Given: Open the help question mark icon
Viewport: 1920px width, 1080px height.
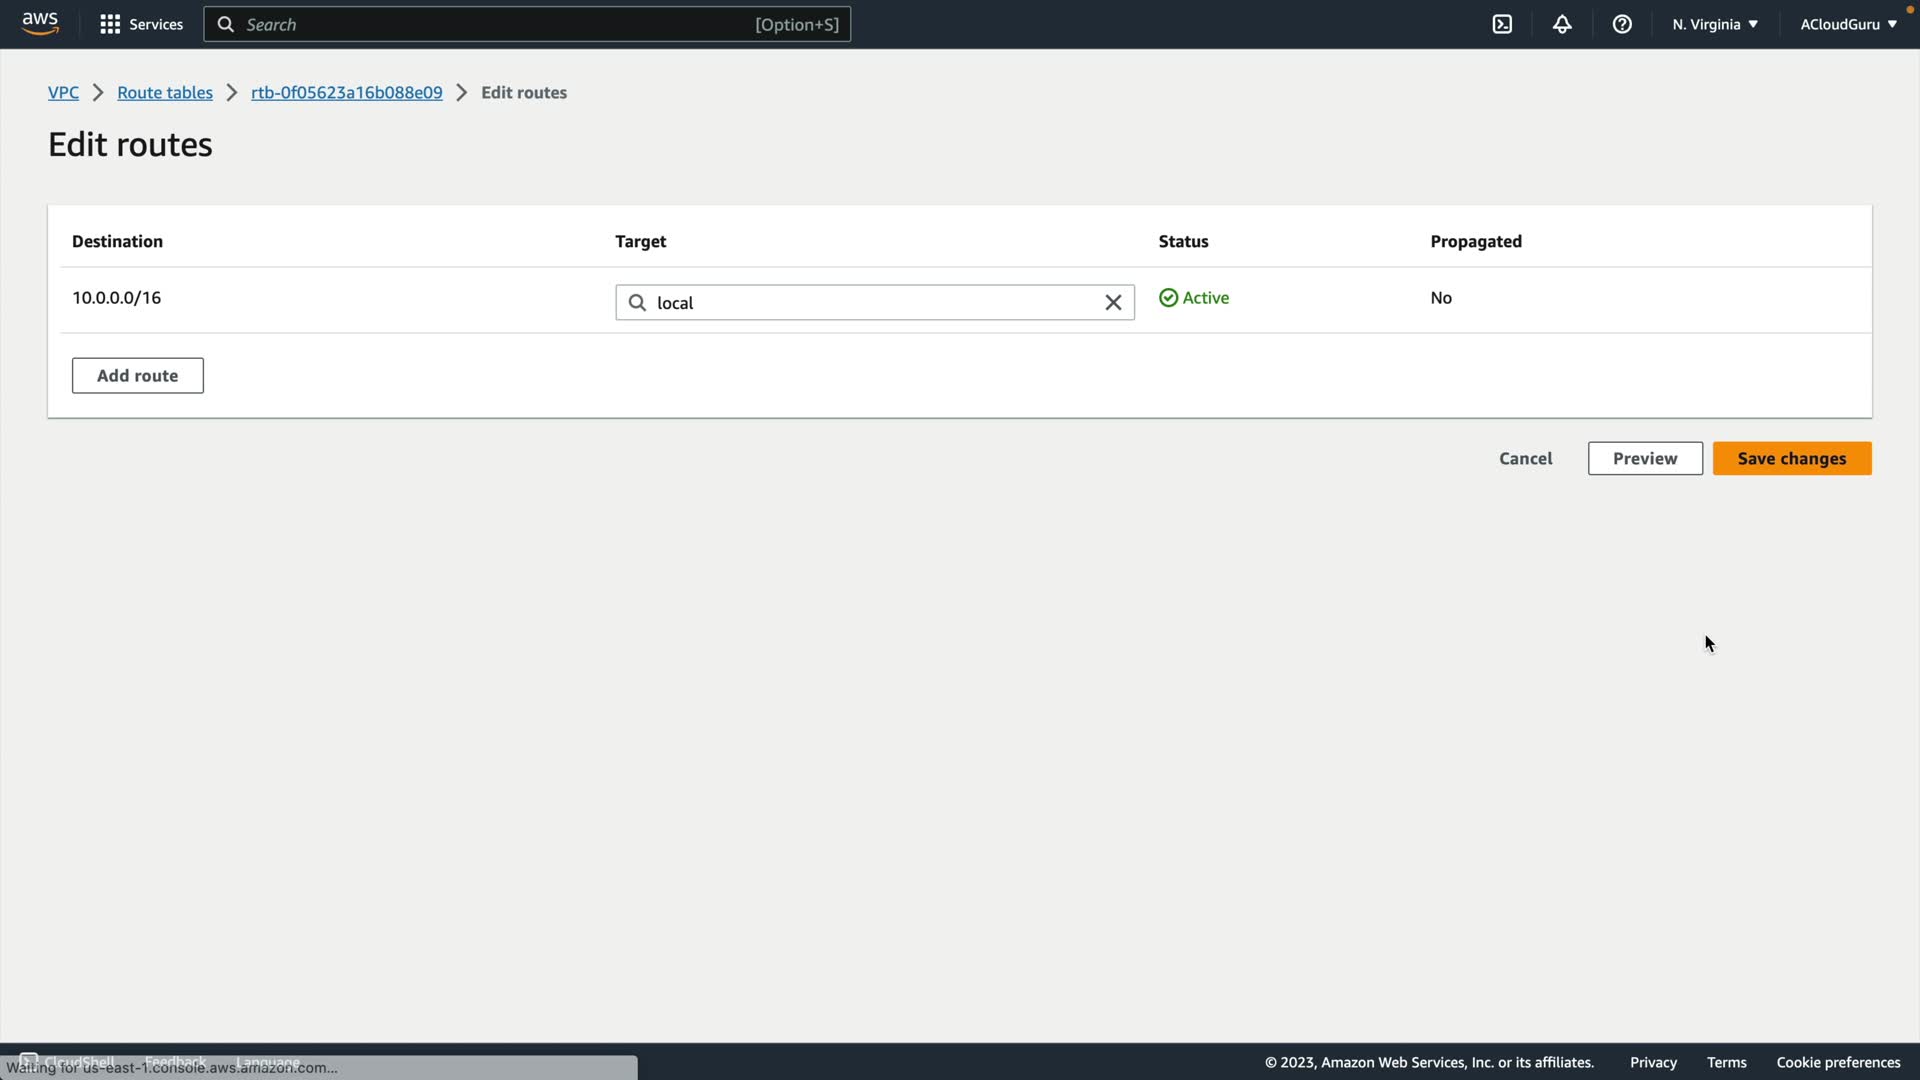Looking at the screenshot, I should point(1622,24).
